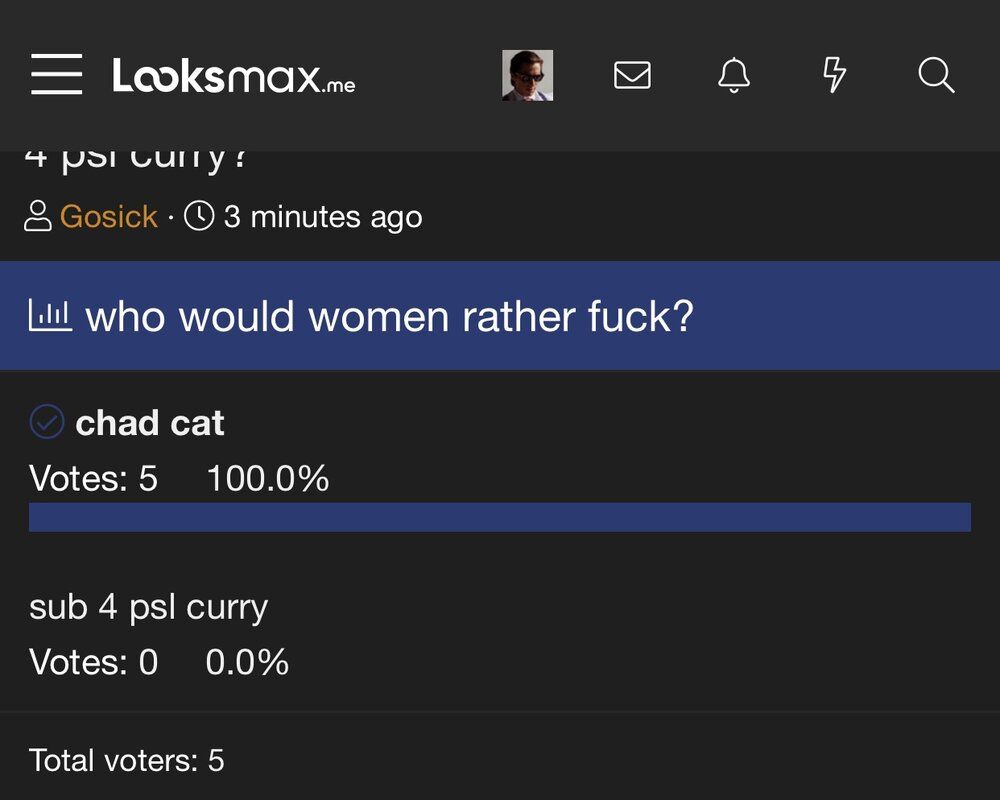Open the Looksmax.me home logo
This screenshot has width=1000, height=800.
tap(233, 76)
